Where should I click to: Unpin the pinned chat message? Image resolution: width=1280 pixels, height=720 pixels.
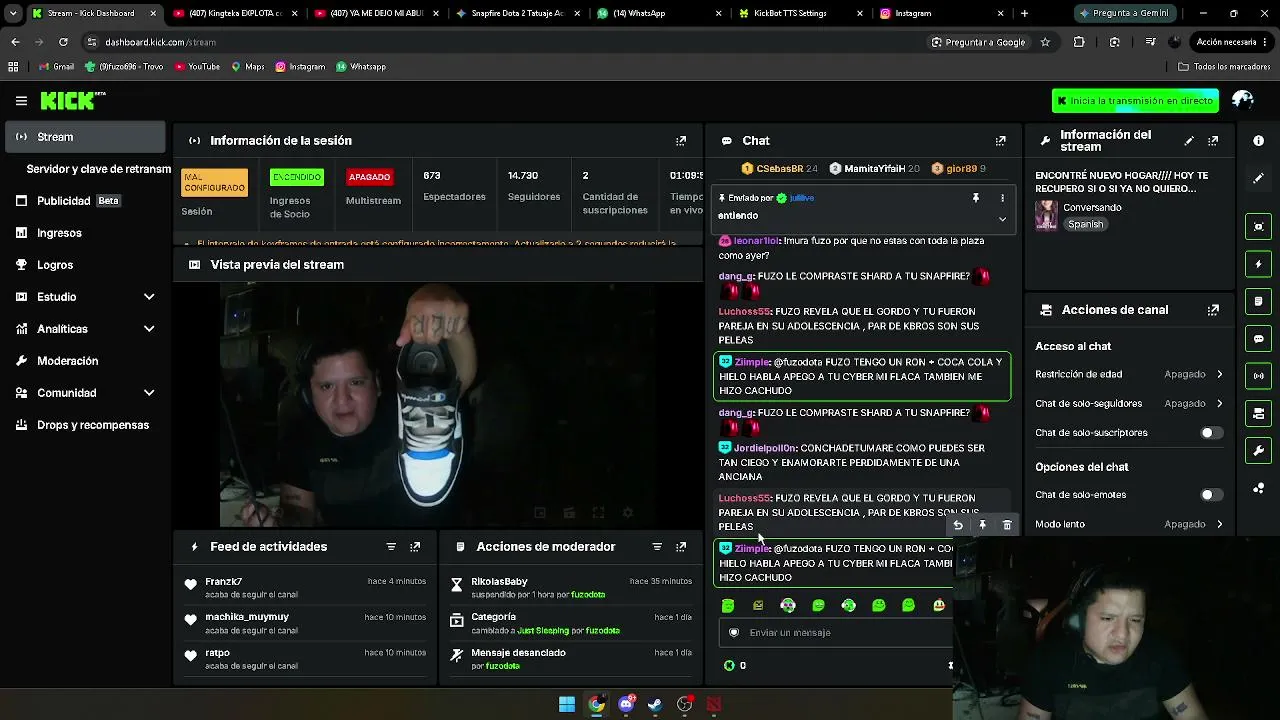(x=976, y=198)
